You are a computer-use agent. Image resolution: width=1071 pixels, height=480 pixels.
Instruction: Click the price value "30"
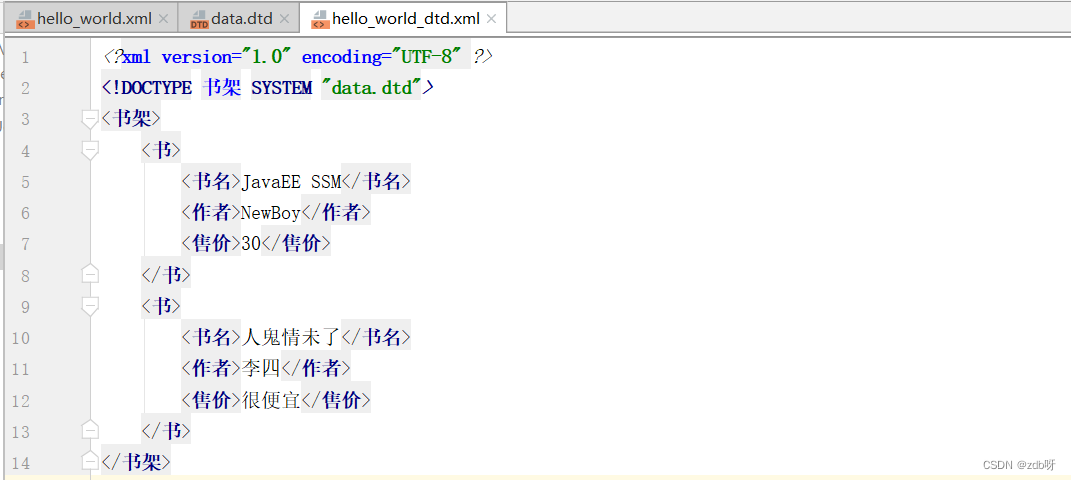[251, 244]
